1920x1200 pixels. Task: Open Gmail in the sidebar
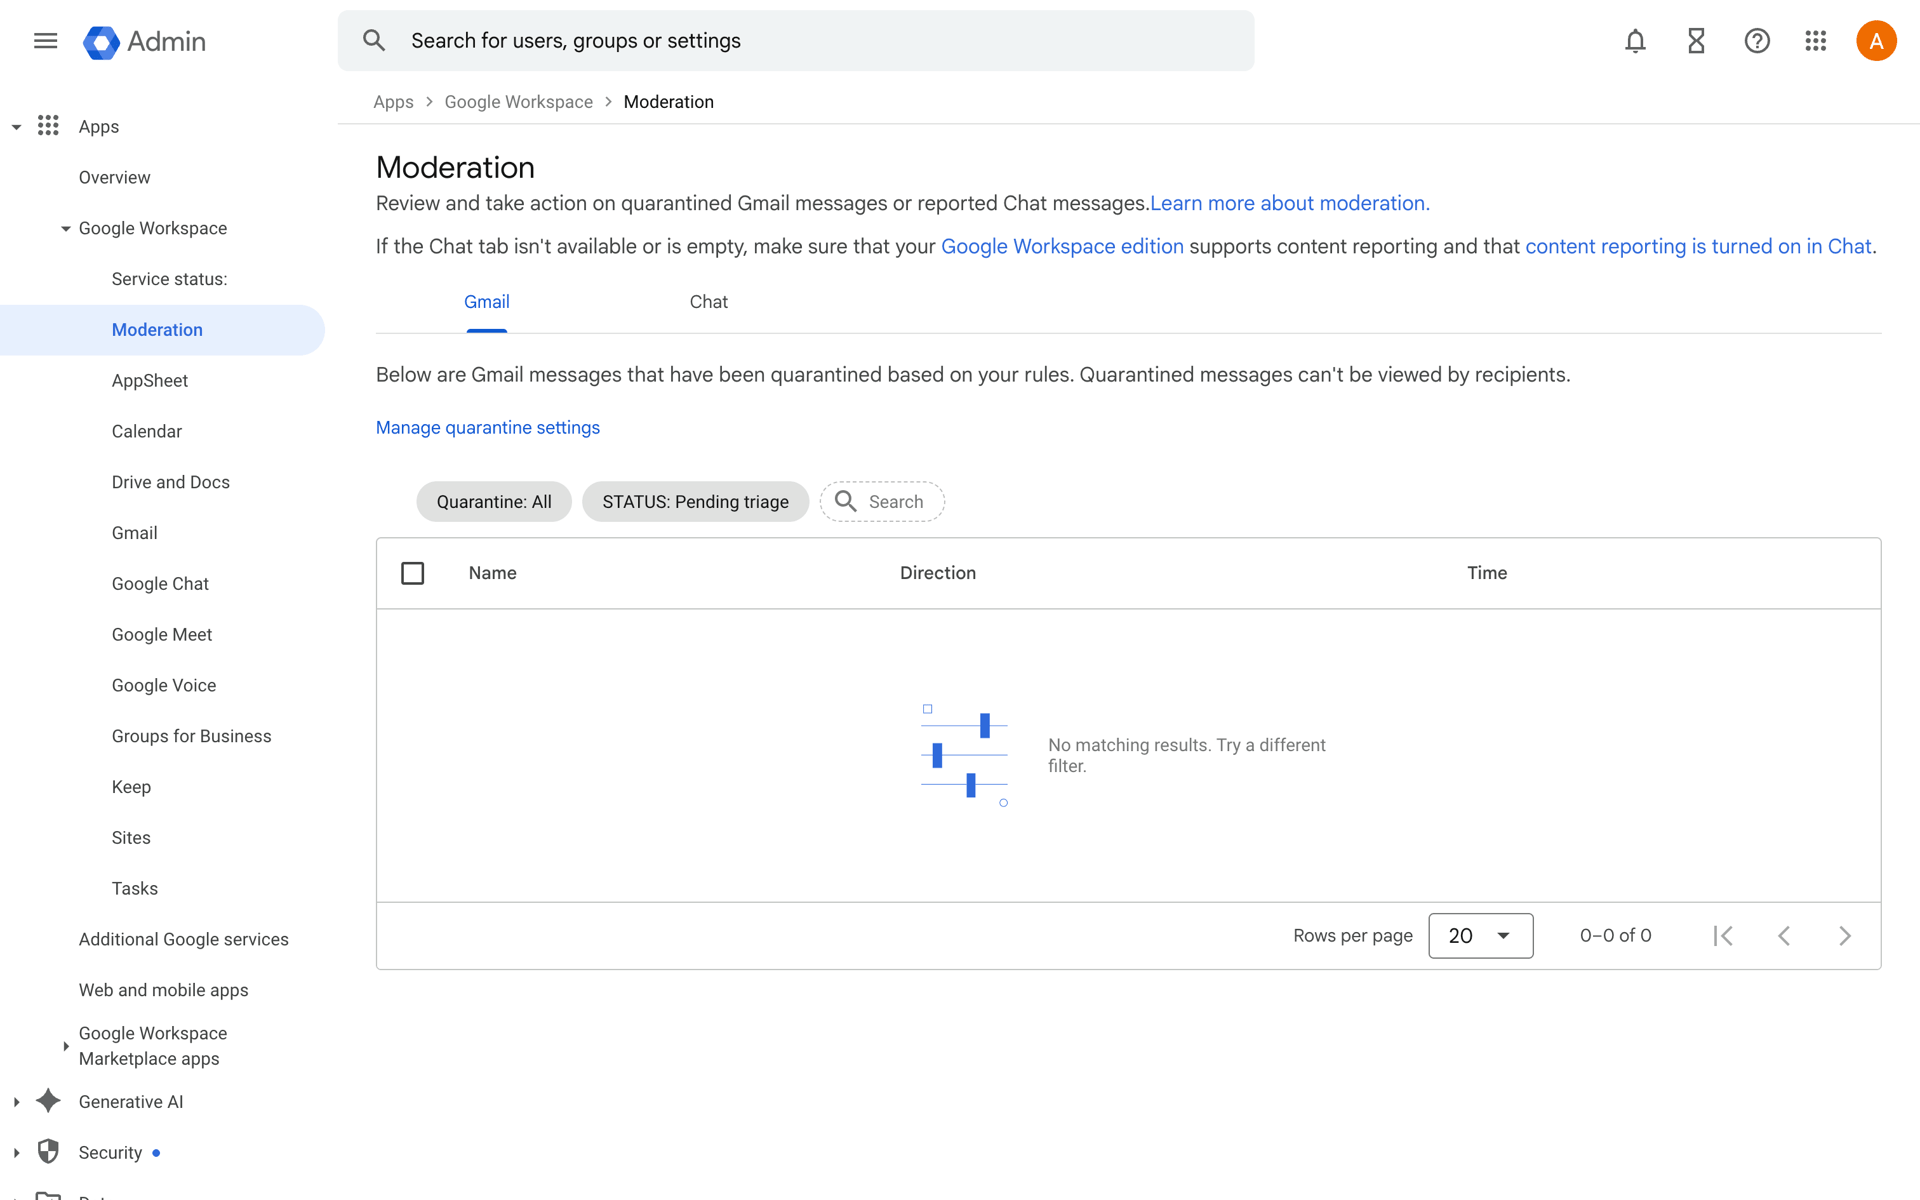(134, 533)
